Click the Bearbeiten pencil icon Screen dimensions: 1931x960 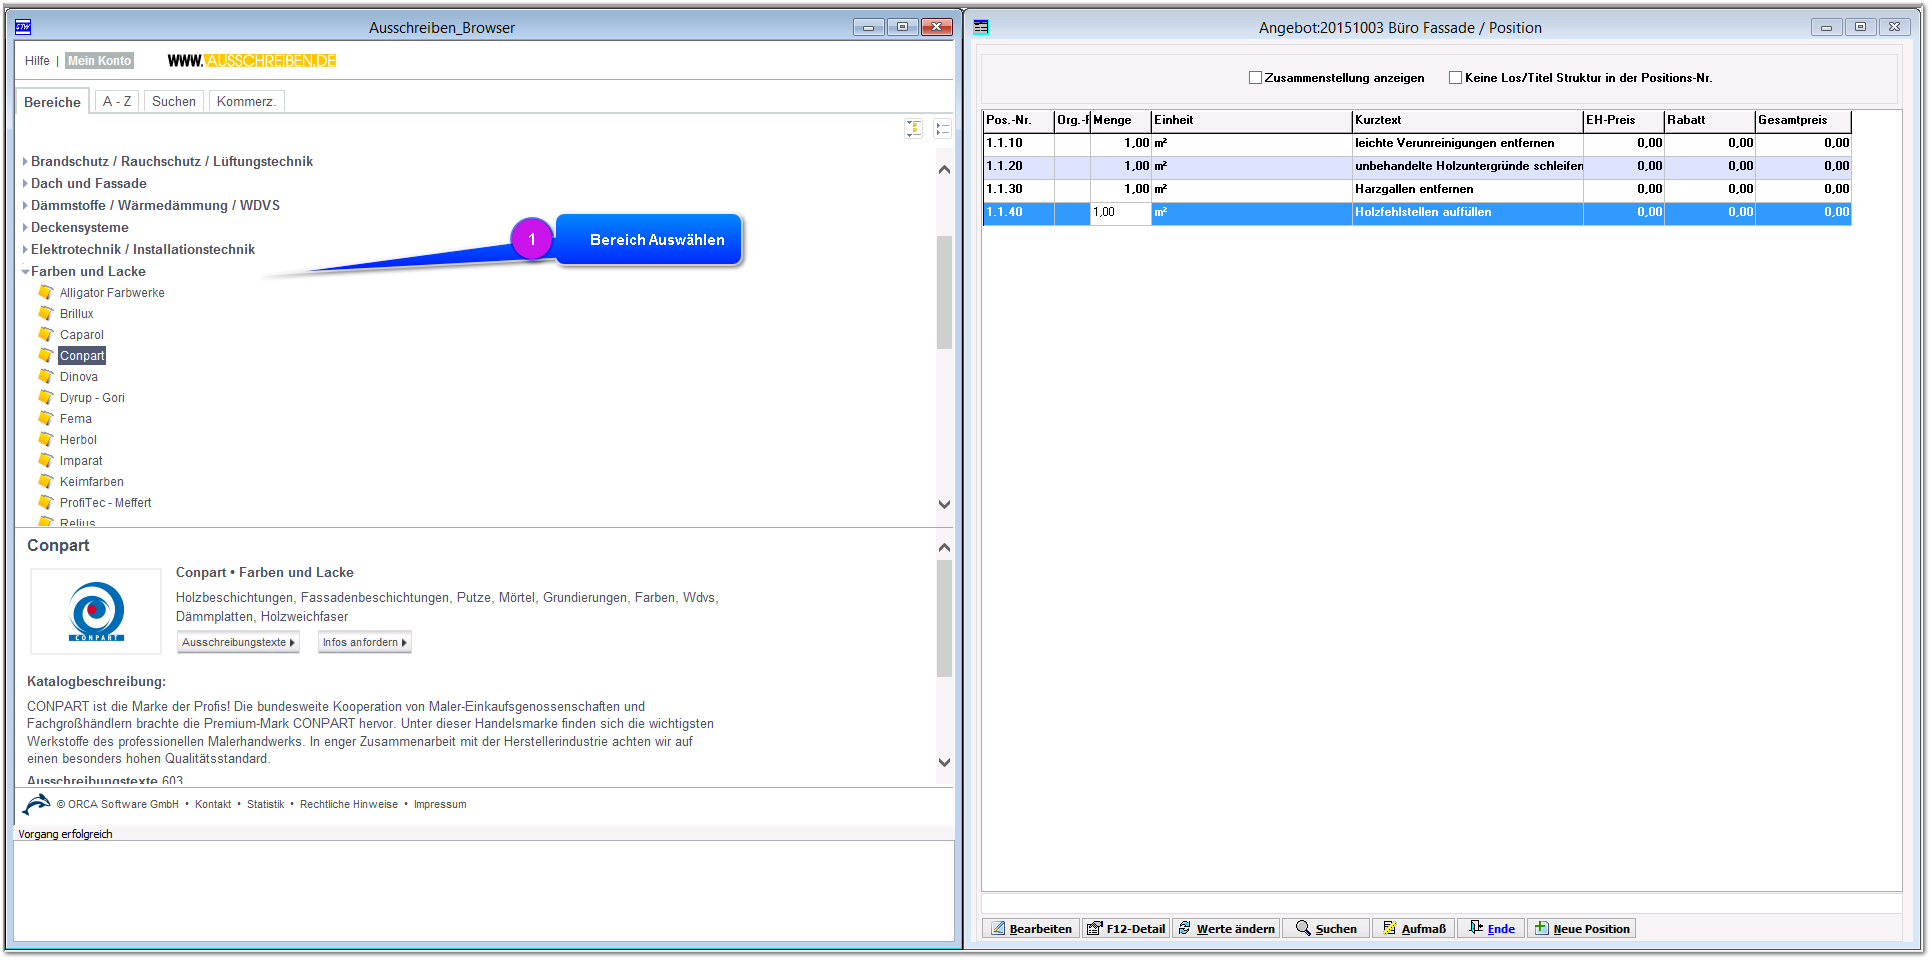pyautogui.click(x=998, y=928)
